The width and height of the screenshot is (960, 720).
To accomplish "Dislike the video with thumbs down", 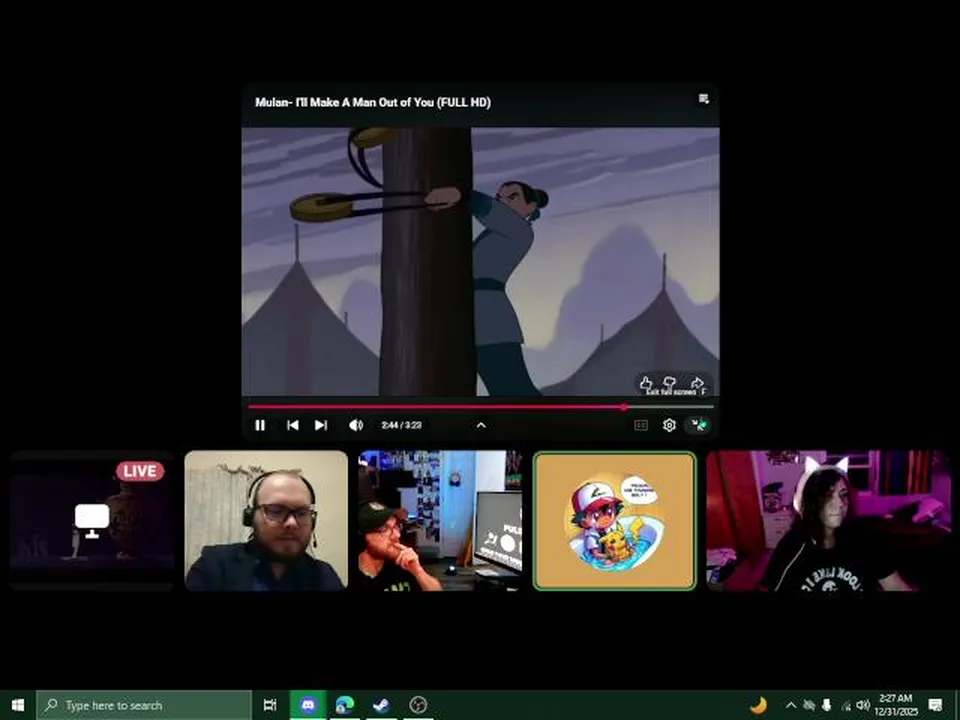I will [x=670, y=383].
